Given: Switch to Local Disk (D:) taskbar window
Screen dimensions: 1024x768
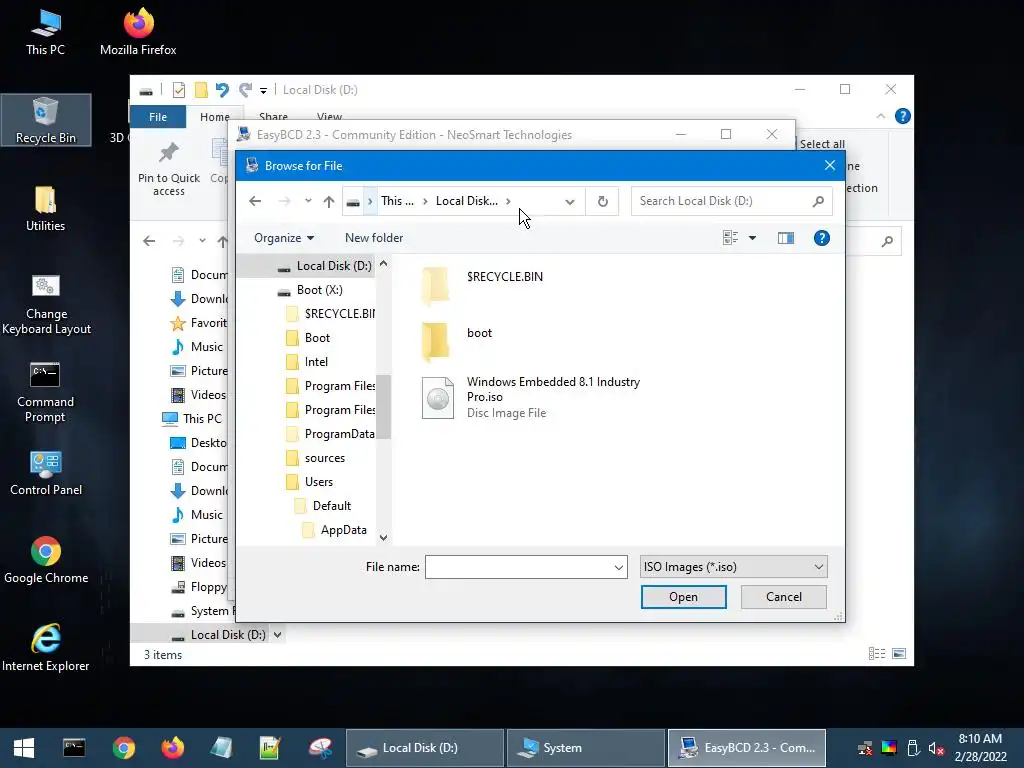Looking at the screenshot, I should coord(425,748).
